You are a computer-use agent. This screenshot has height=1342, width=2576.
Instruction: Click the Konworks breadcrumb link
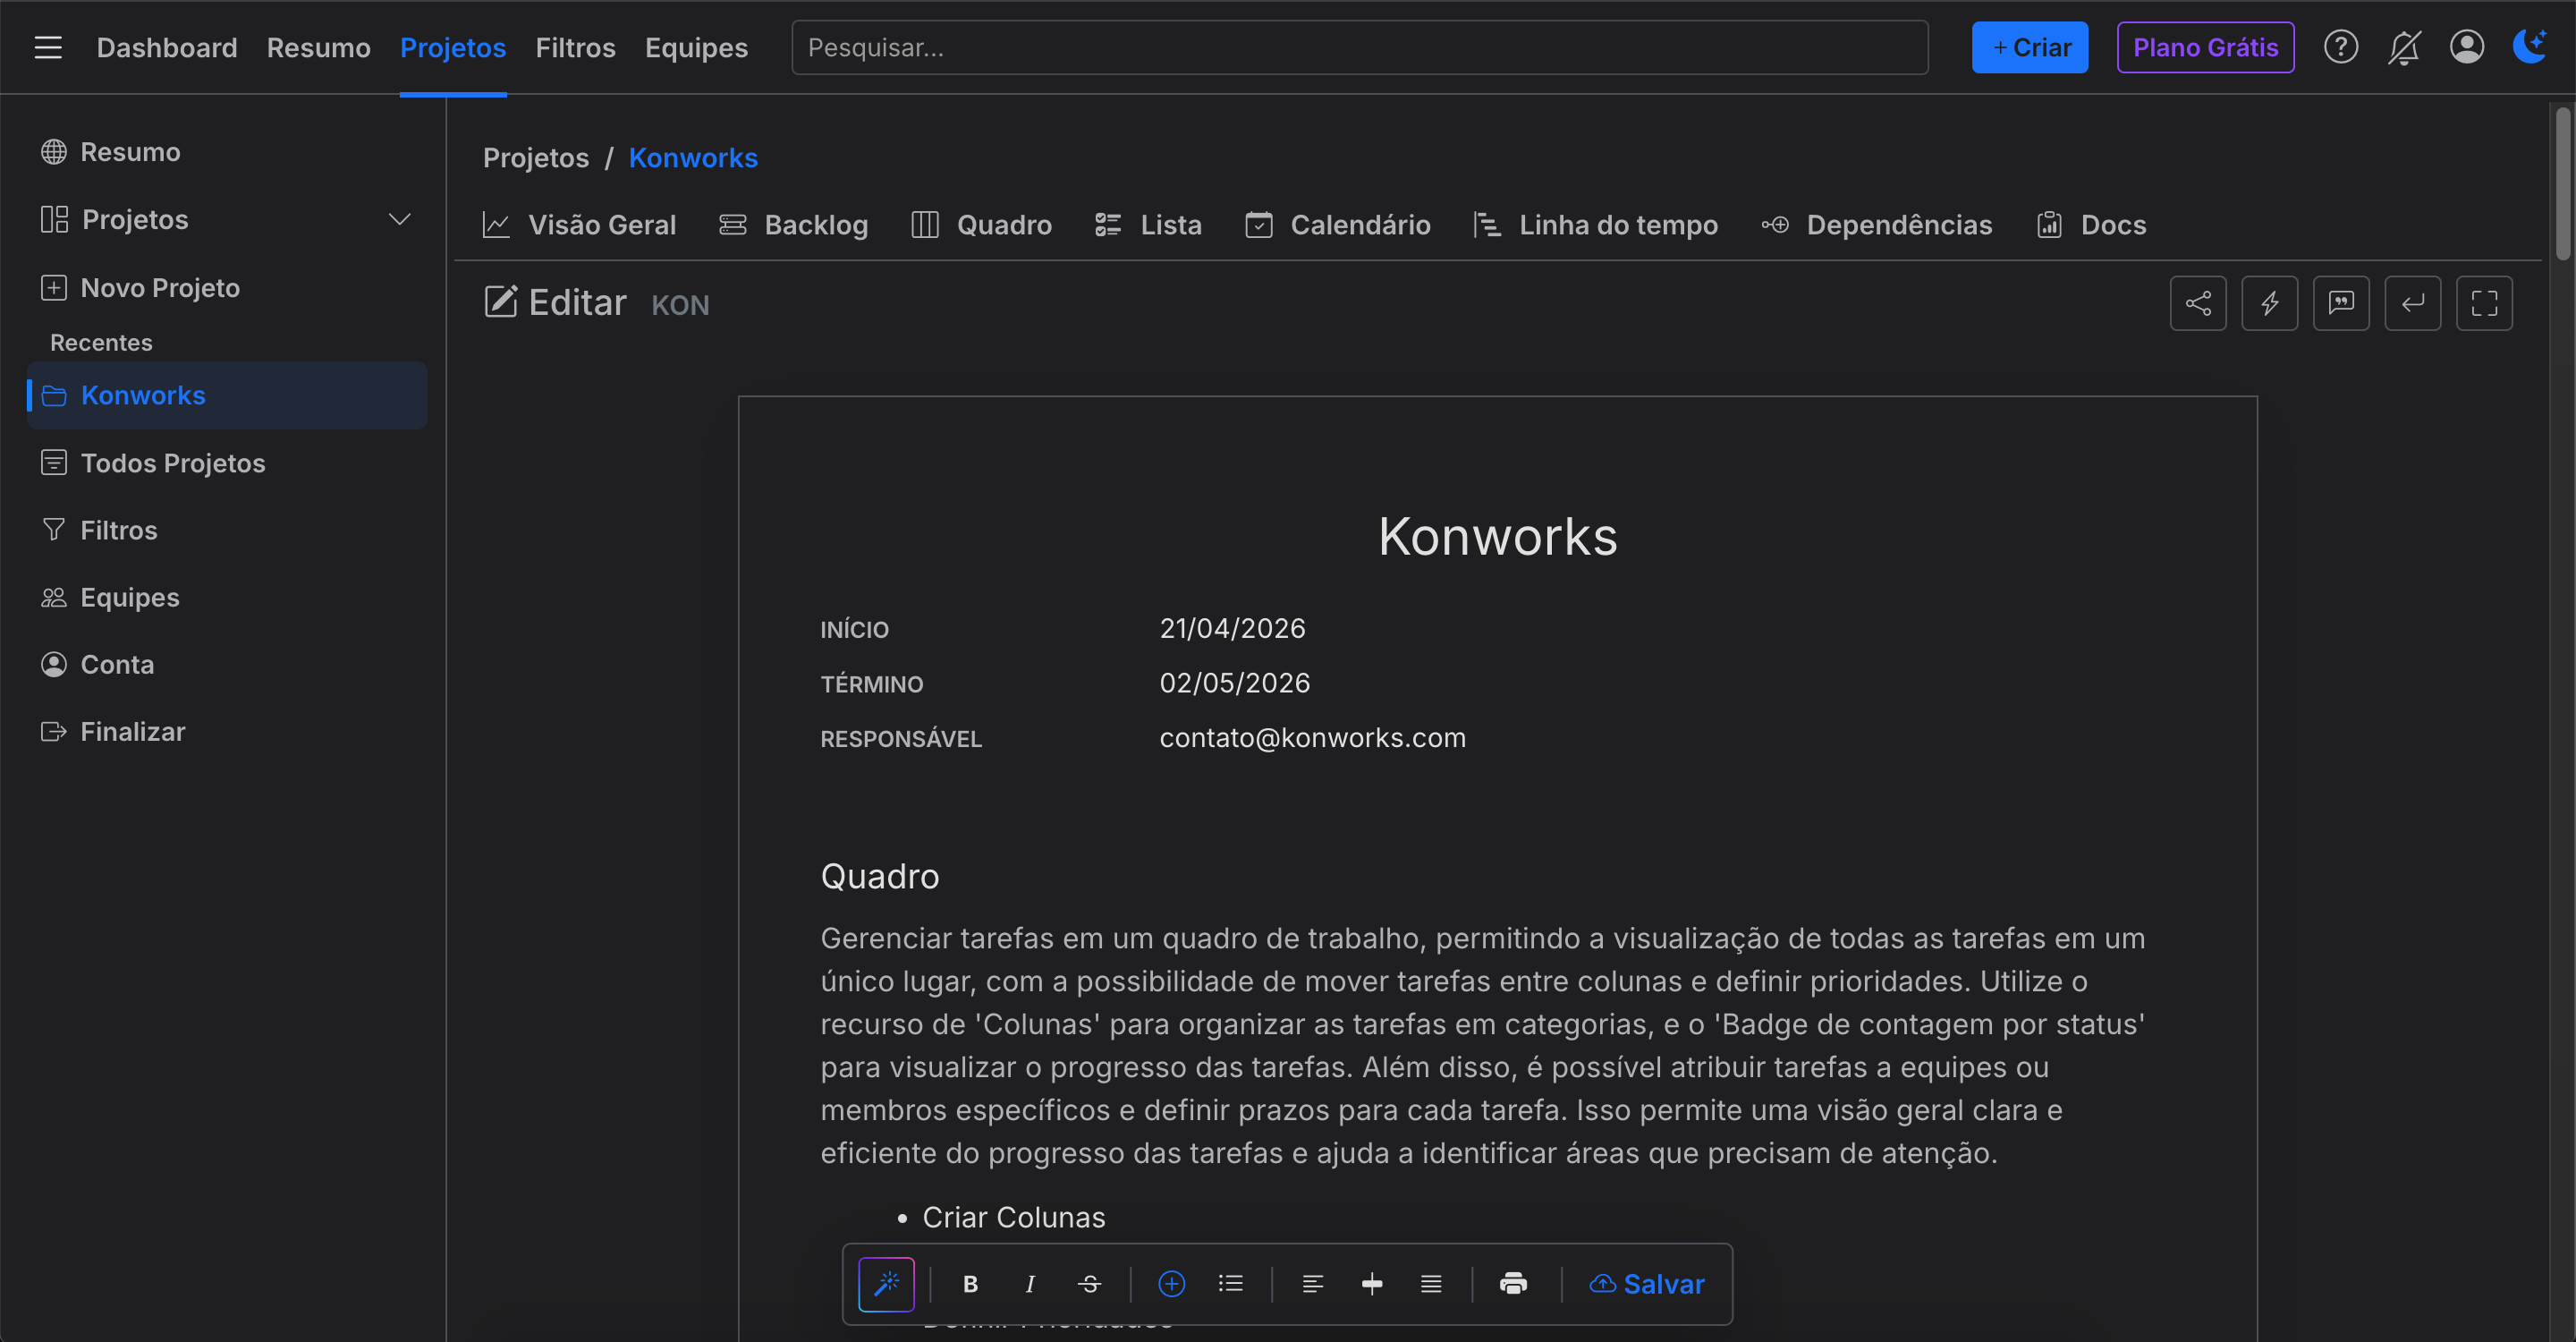(693, 158)
